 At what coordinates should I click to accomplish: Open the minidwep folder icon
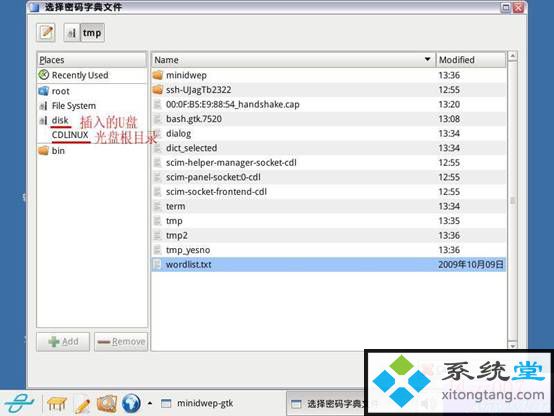[158, 75]
